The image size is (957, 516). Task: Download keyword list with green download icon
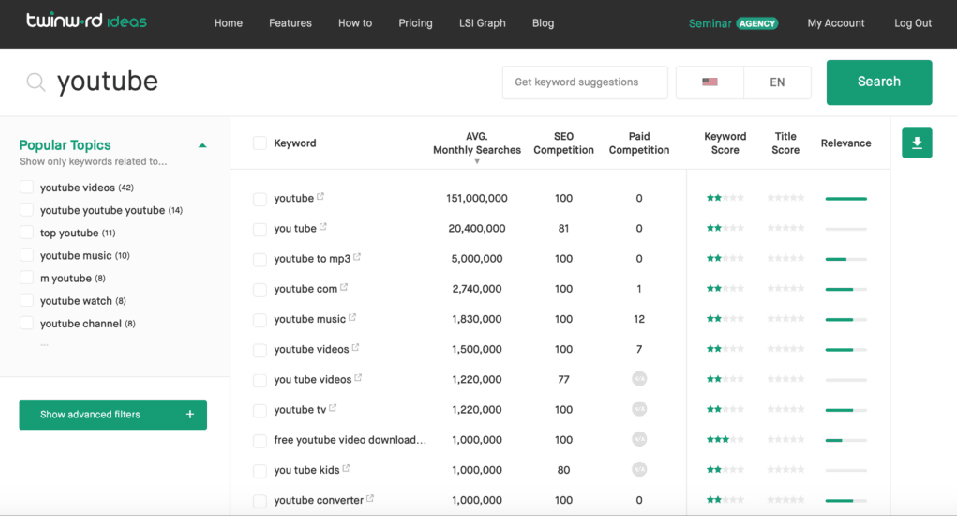pos(917,143)
